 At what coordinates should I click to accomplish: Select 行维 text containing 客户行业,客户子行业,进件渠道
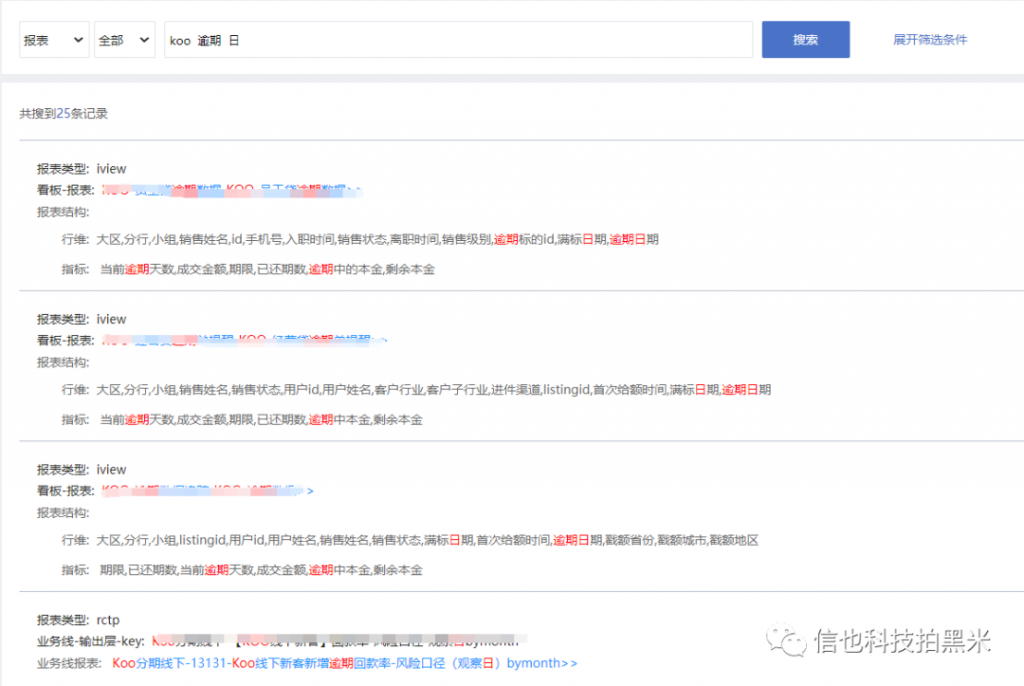click(x=434, y=390)
